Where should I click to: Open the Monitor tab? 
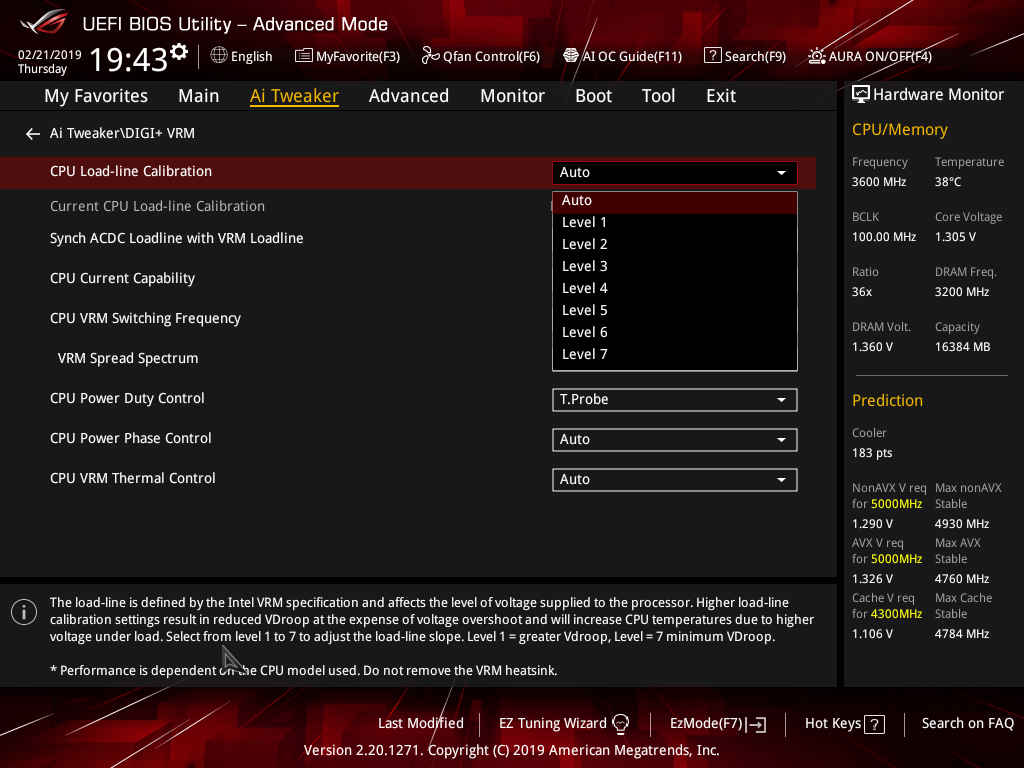512,96
